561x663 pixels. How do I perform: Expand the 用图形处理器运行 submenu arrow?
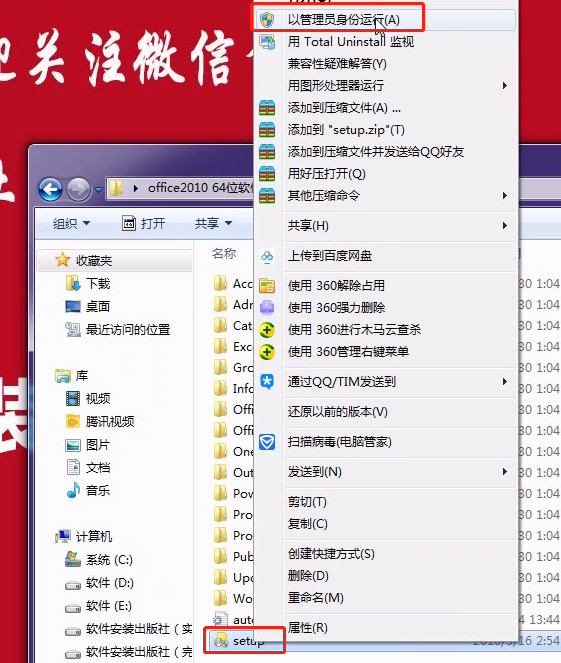[x=504, y=86]
